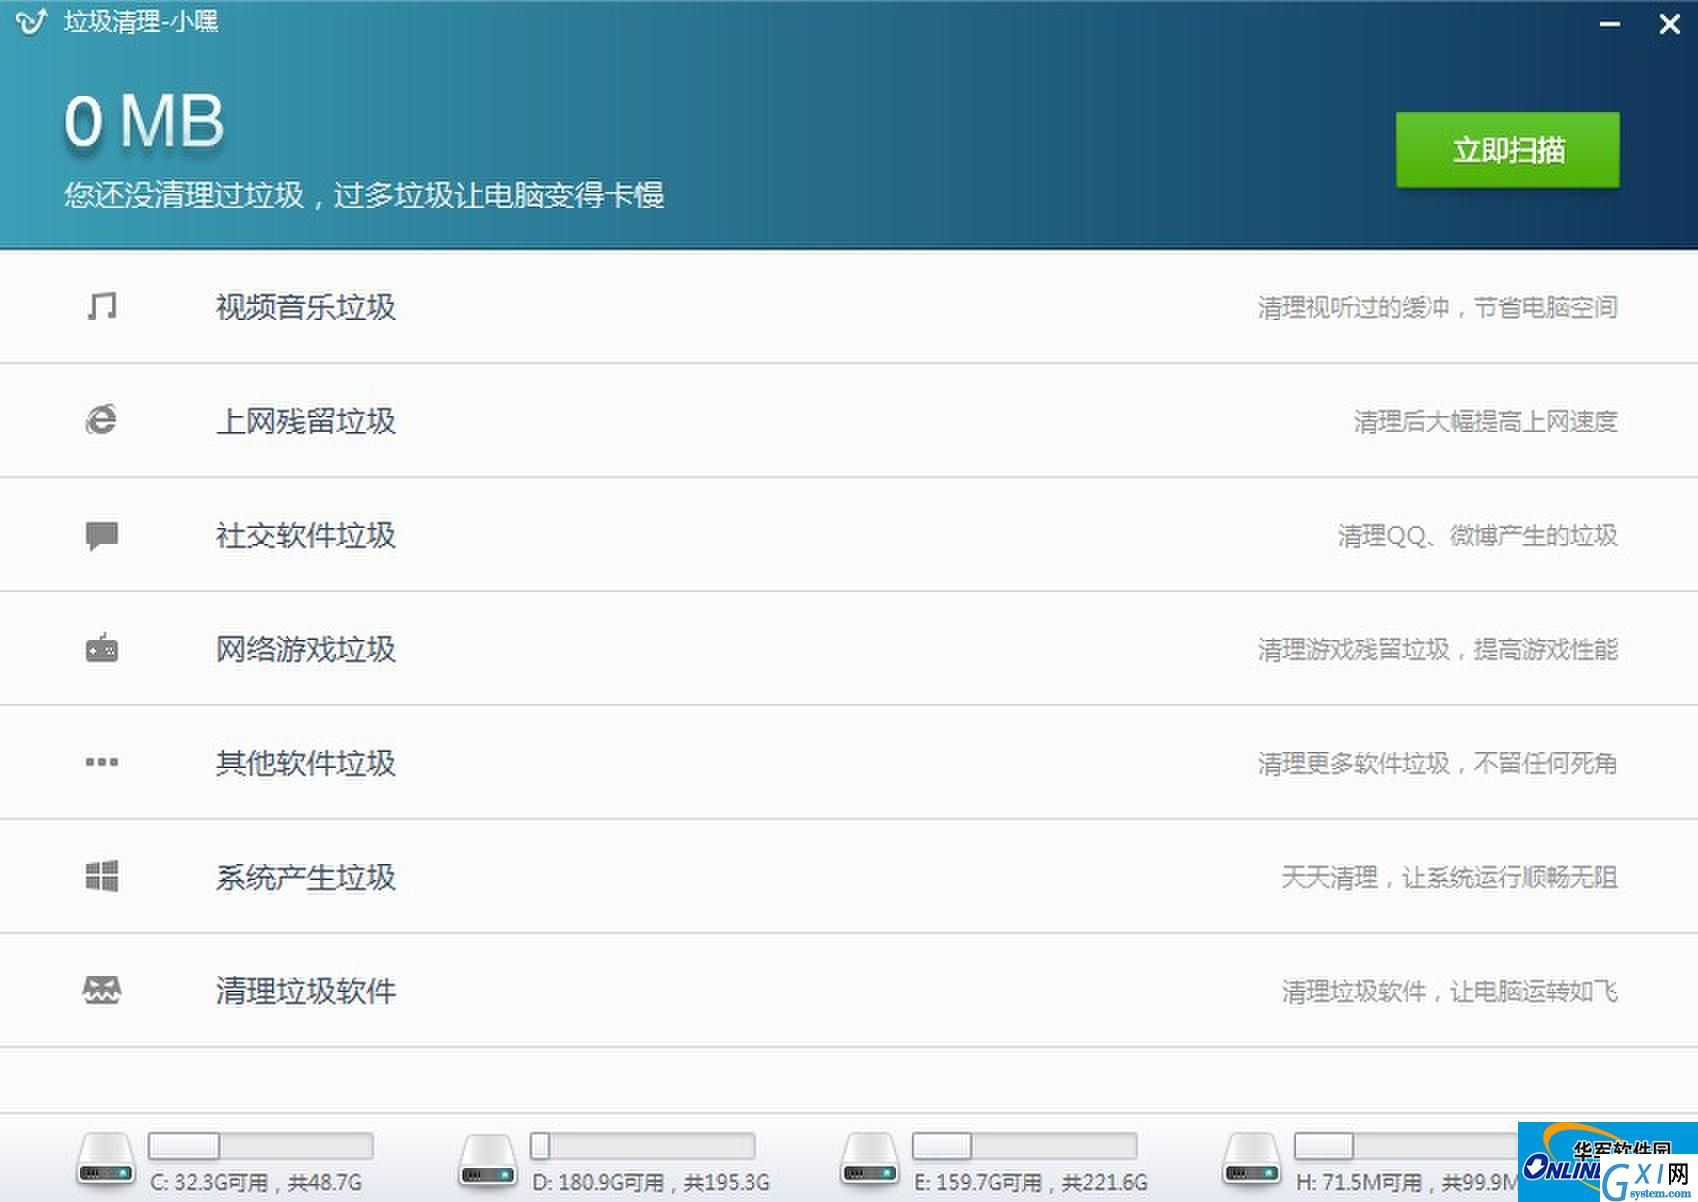Click the description 清理QQ、微博产生的垃圾
Image resolution: width=1698 pixels, height=1202 pixels.
[1477, 535]
